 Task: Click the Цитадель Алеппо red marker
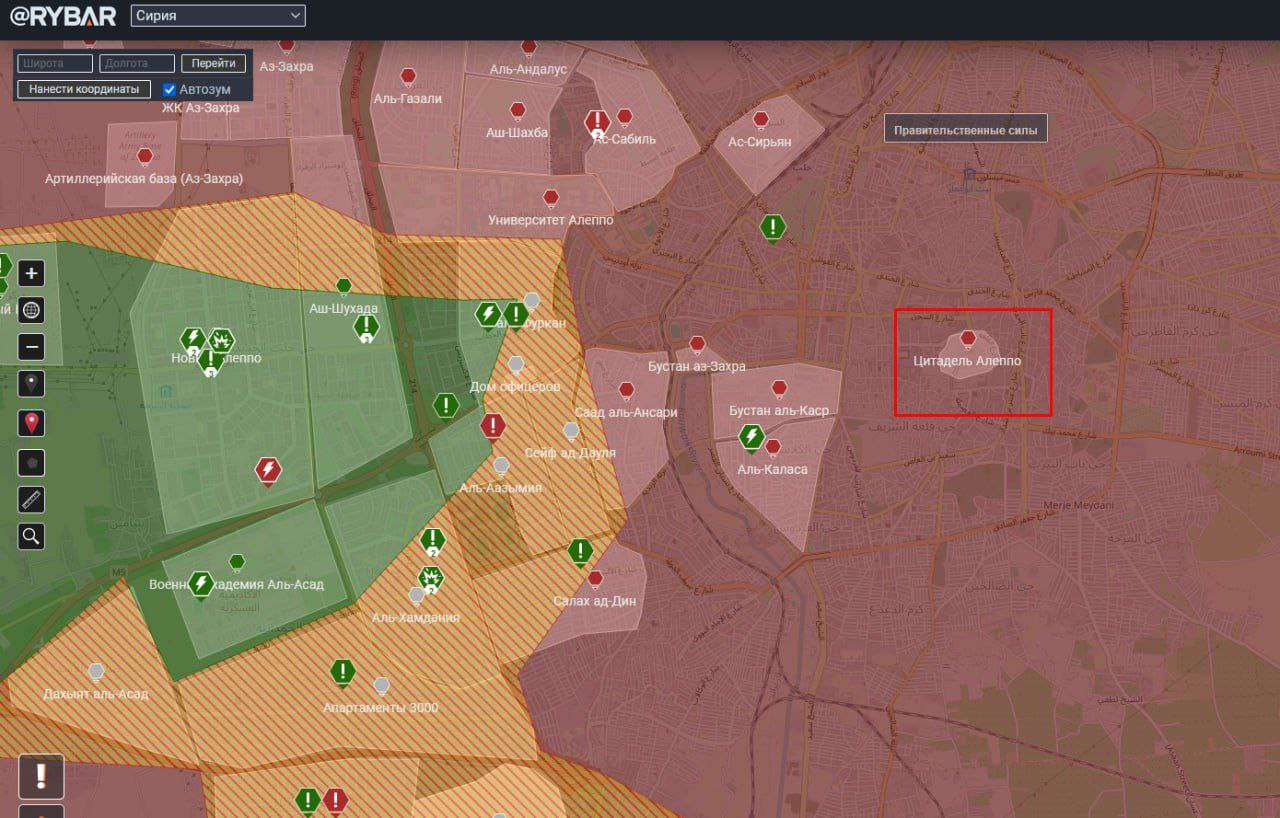point(968,339)
